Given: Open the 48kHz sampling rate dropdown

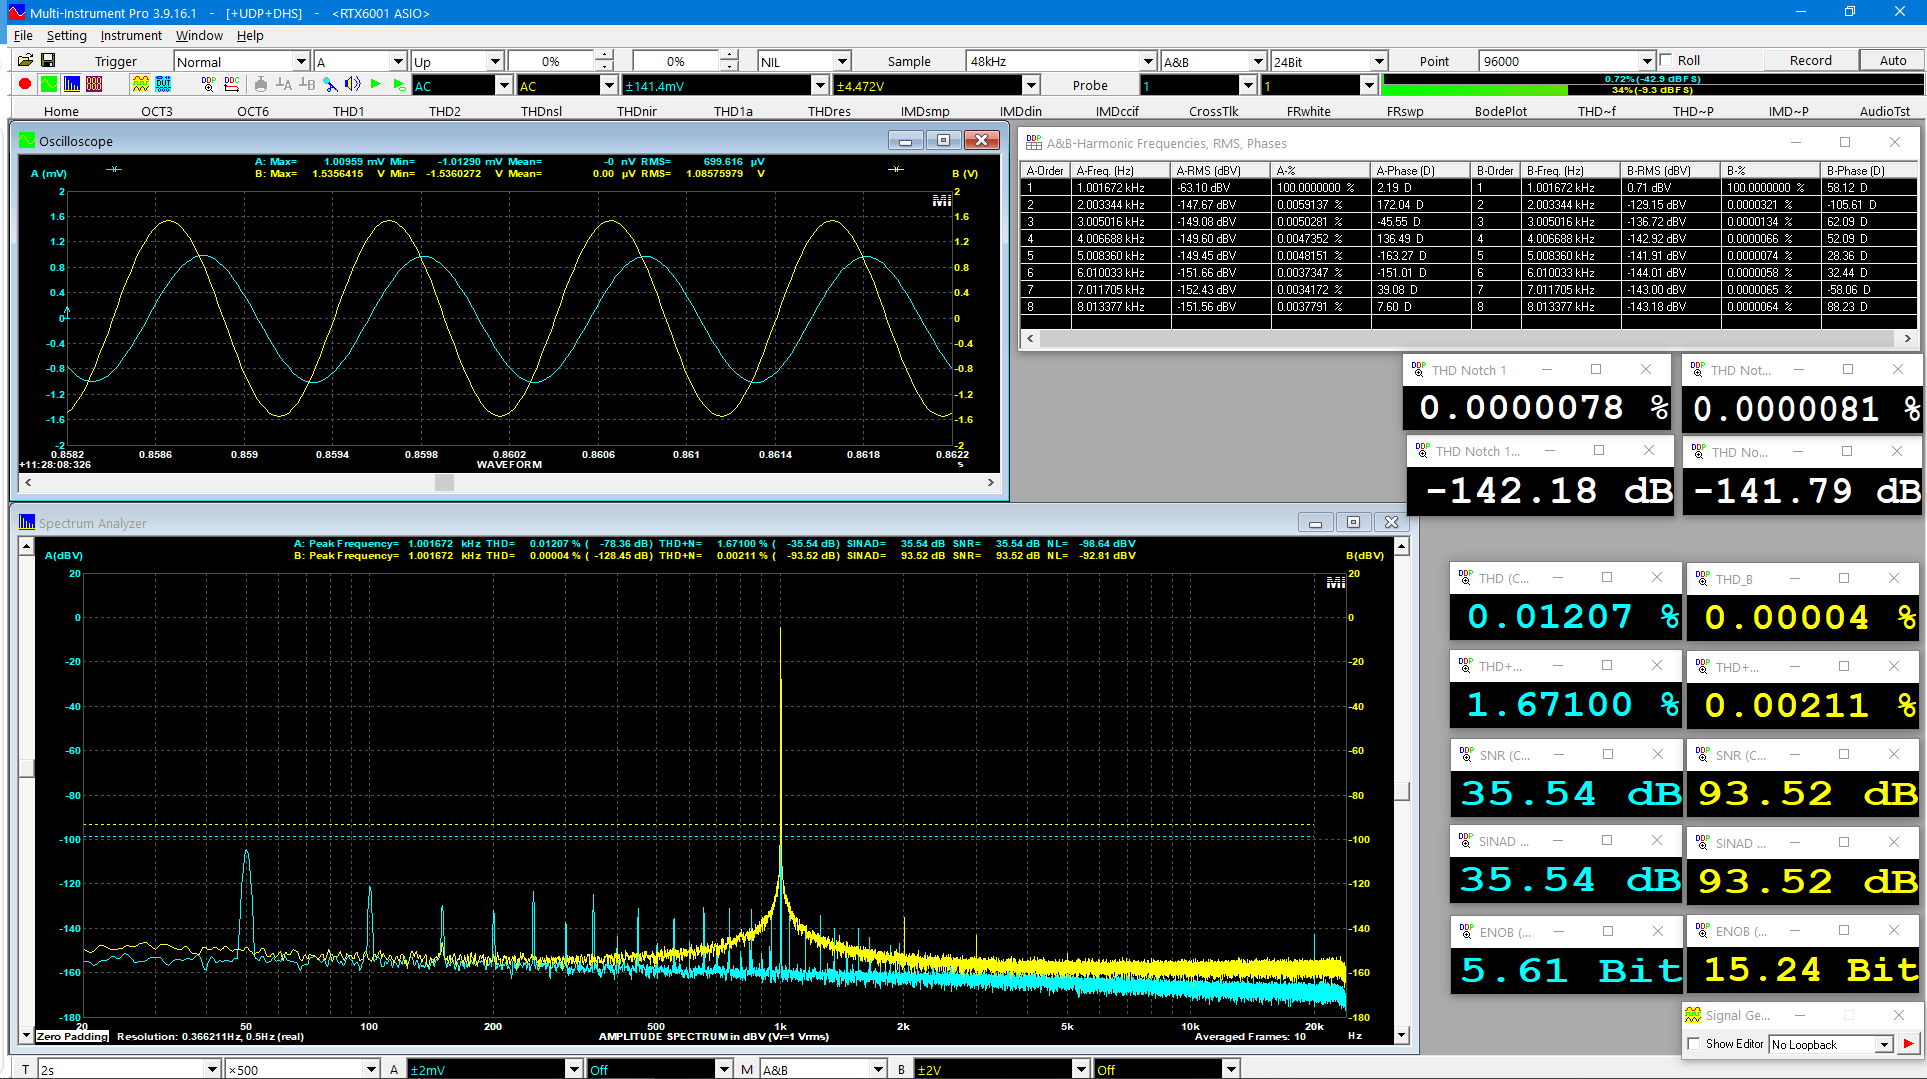Looking at the screenshot, I should pos(1148,60).
